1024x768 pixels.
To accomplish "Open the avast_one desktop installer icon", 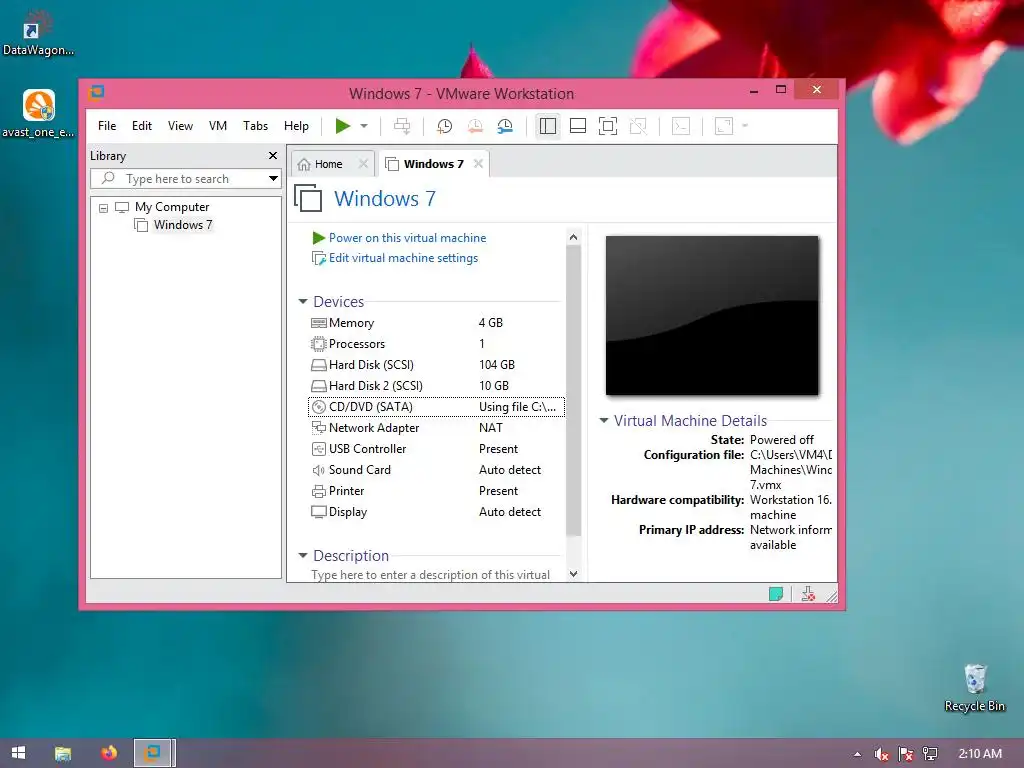I will click(x=38, y=114).
